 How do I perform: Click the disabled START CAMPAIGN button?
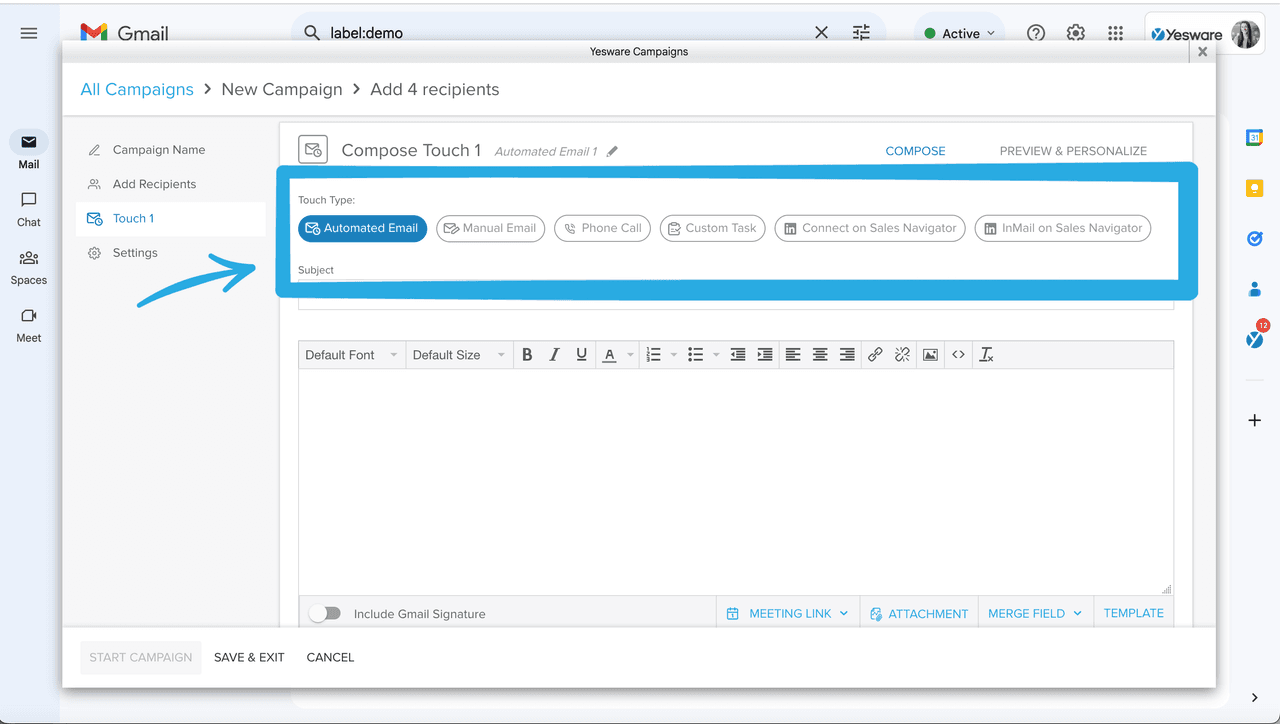(141, 657)
